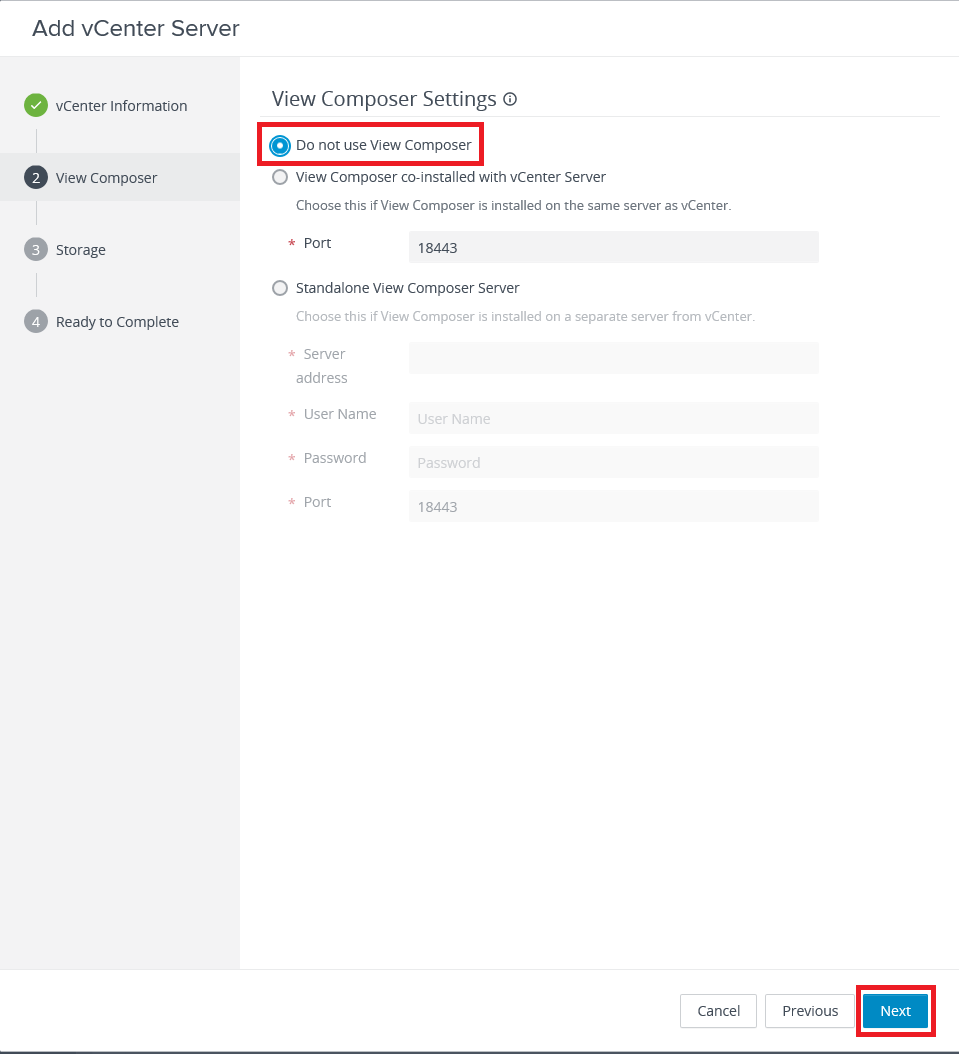Click the Previous button
The width and height of the screenshot is (959, 1054).
tap(810, 1011)
